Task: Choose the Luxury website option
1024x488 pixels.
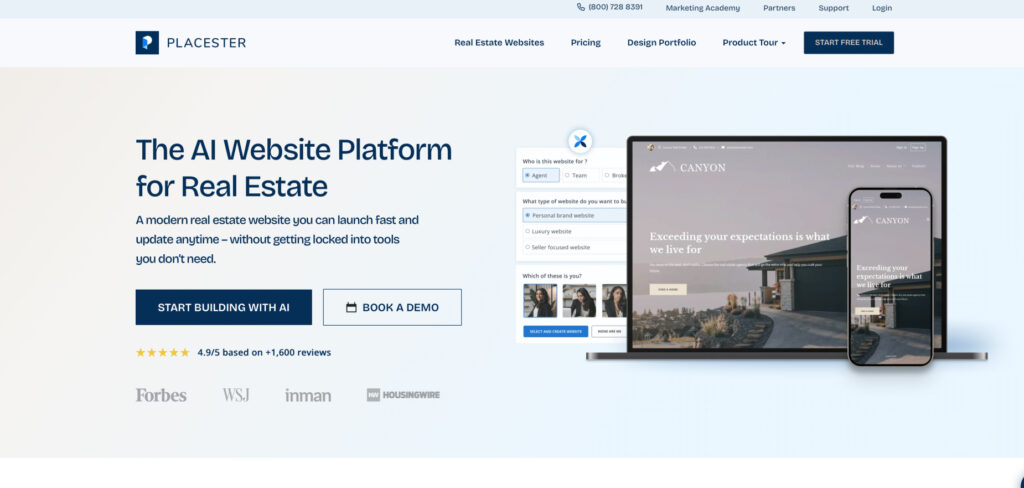Action: (575, 231)
